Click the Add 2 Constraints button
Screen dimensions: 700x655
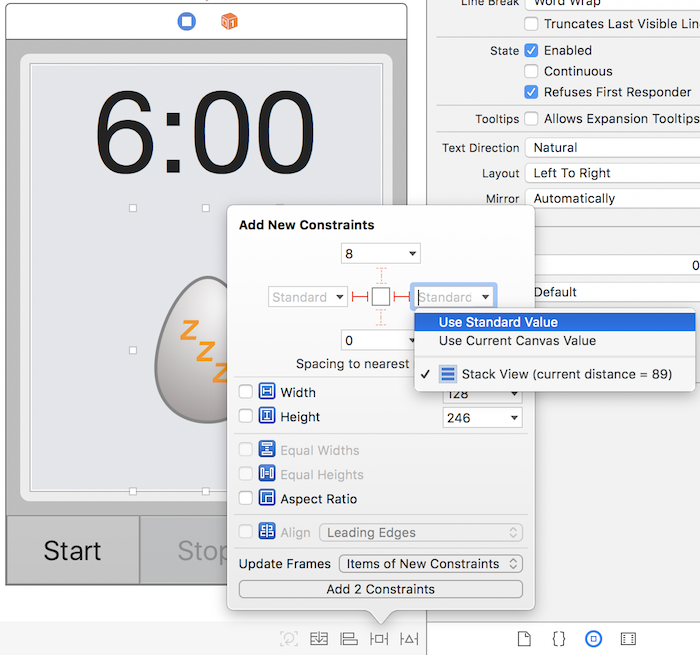[x=380, y=589]
